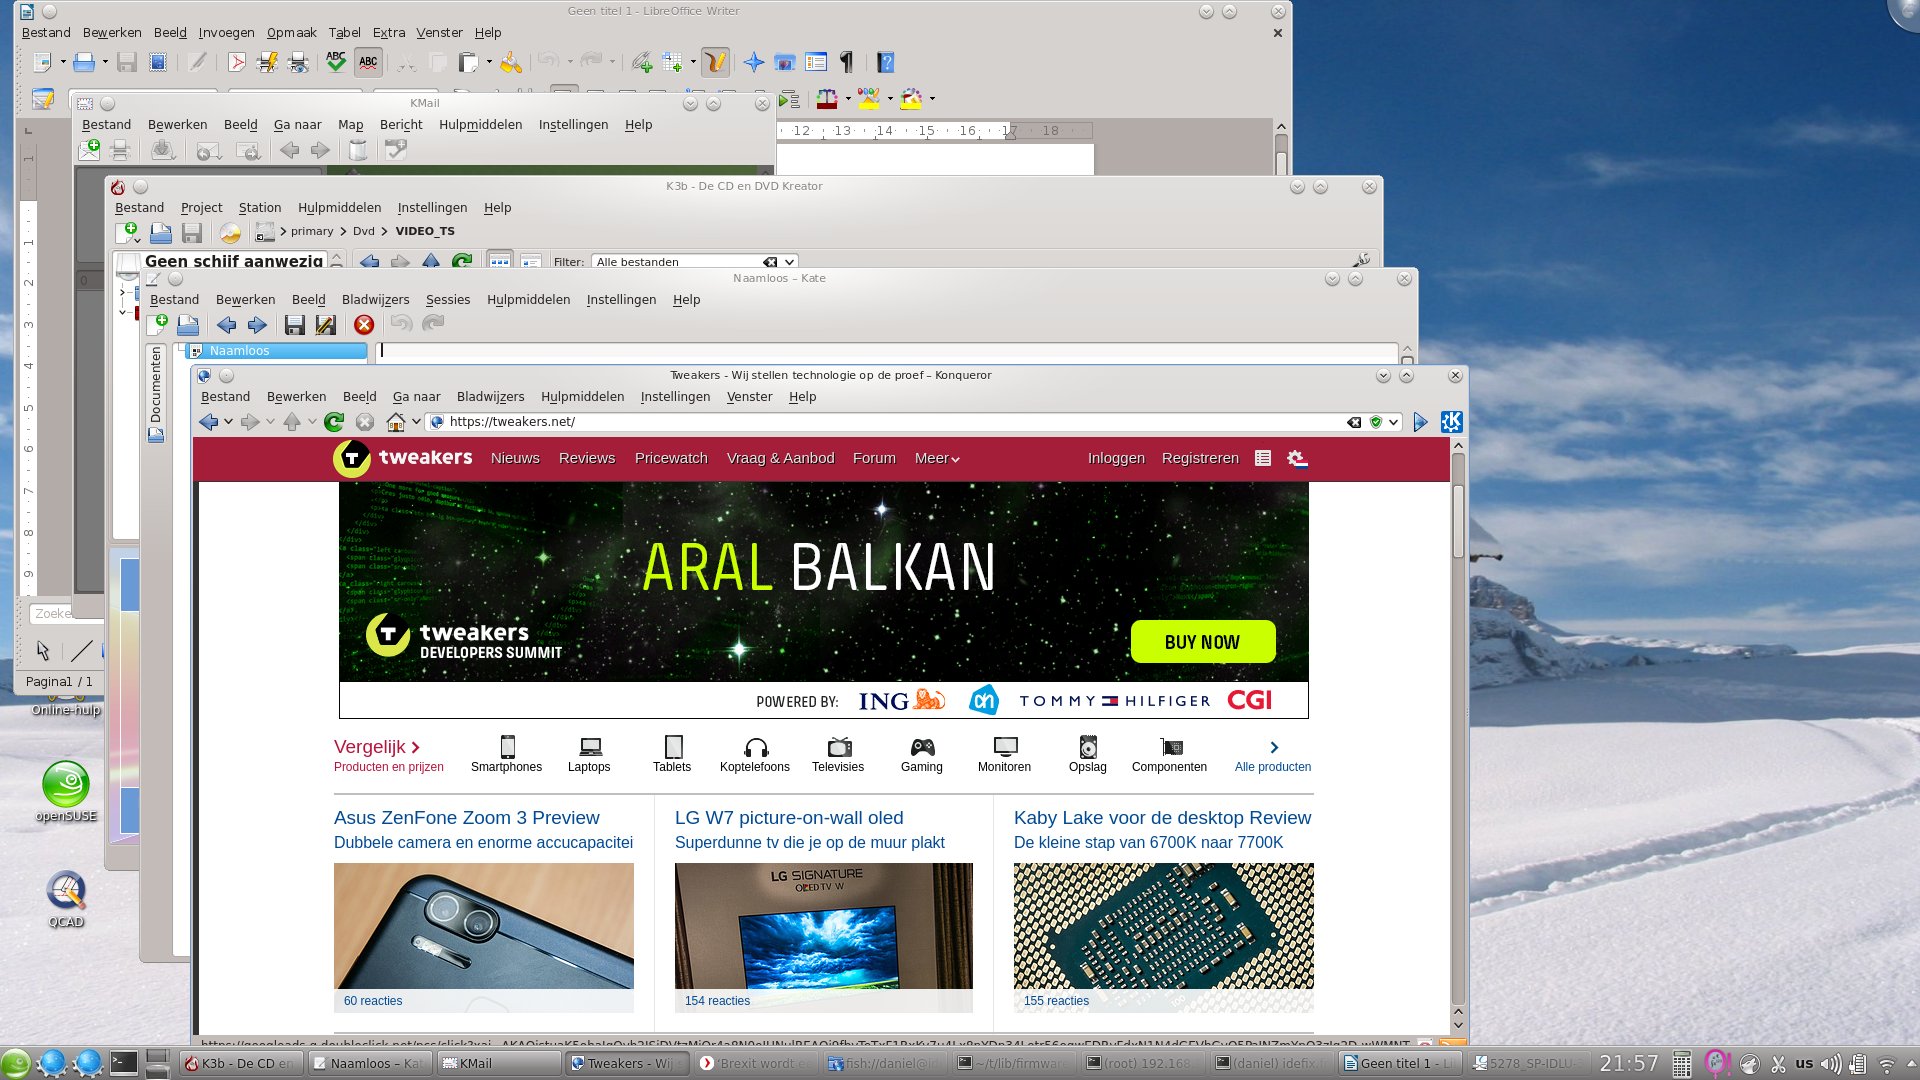
Task: Open QCAD desktop icon
Action: click(66, 899)
